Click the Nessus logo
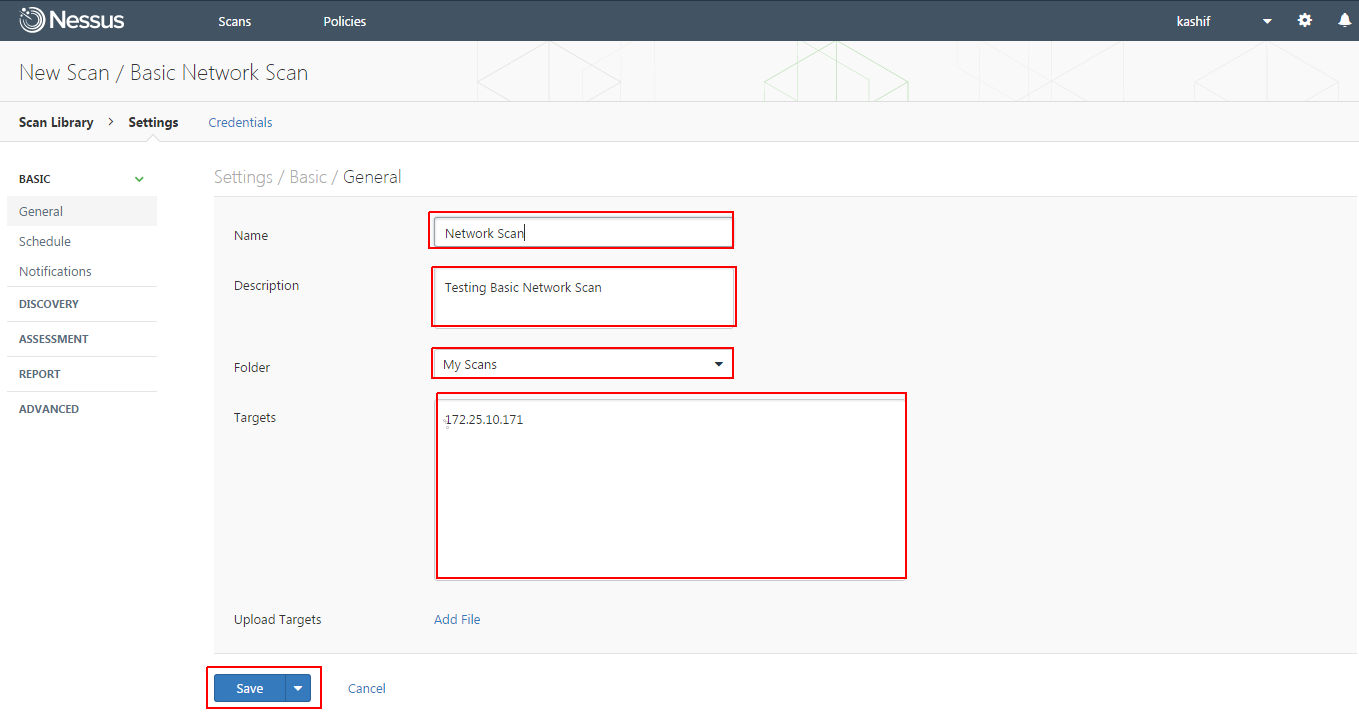Screen dimensions: 1359x723 [71, 20]
